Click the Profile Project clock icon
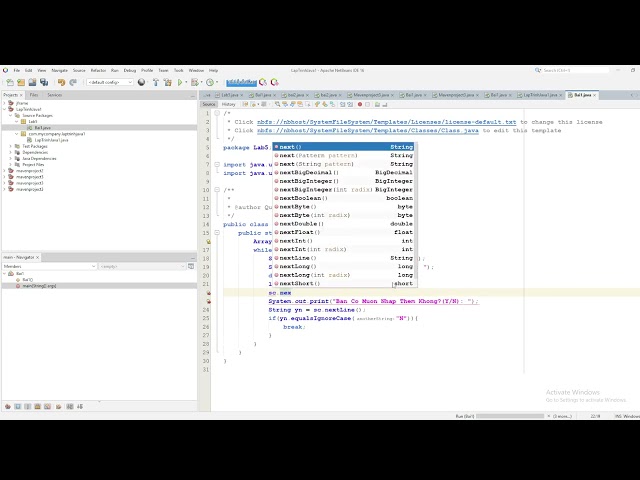 210,82
